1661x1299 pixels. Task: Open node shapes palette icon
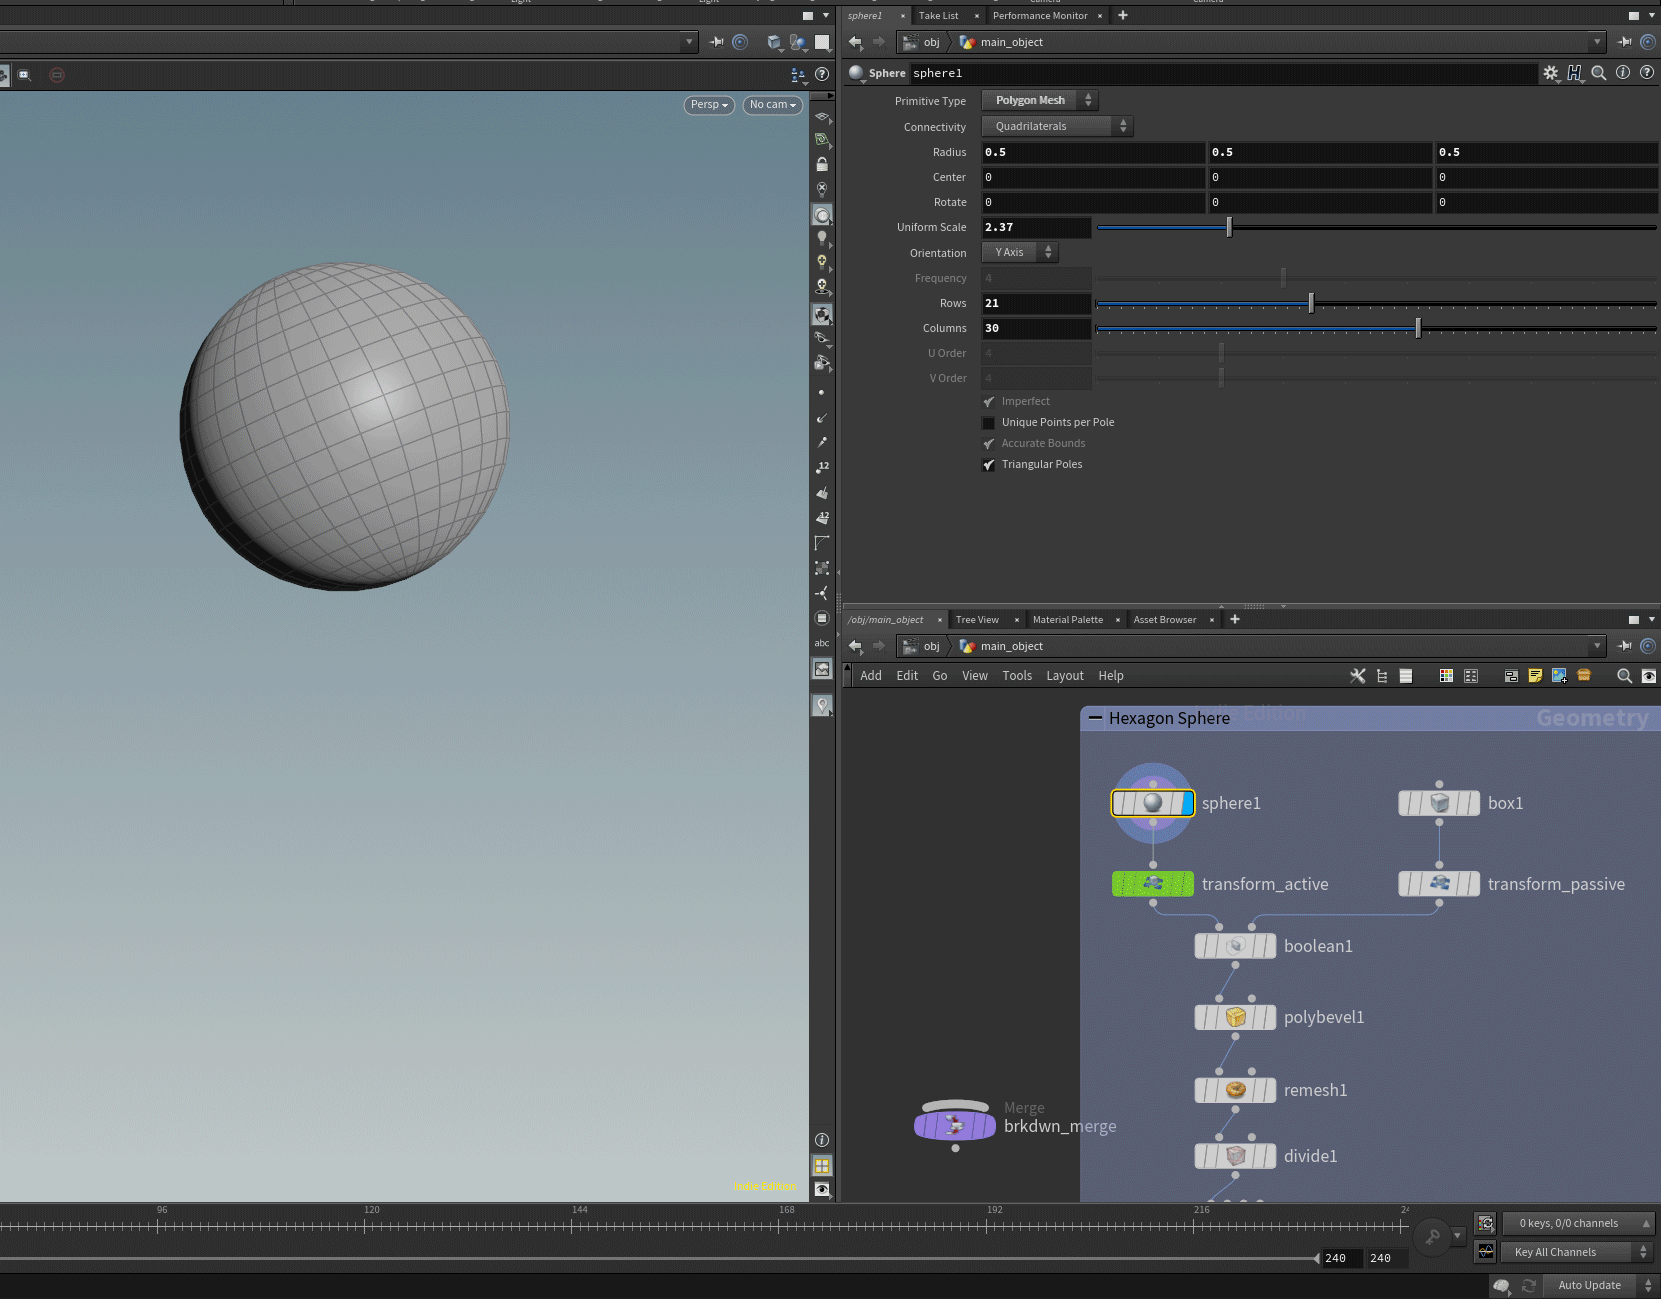click(x=1471, y=676)
